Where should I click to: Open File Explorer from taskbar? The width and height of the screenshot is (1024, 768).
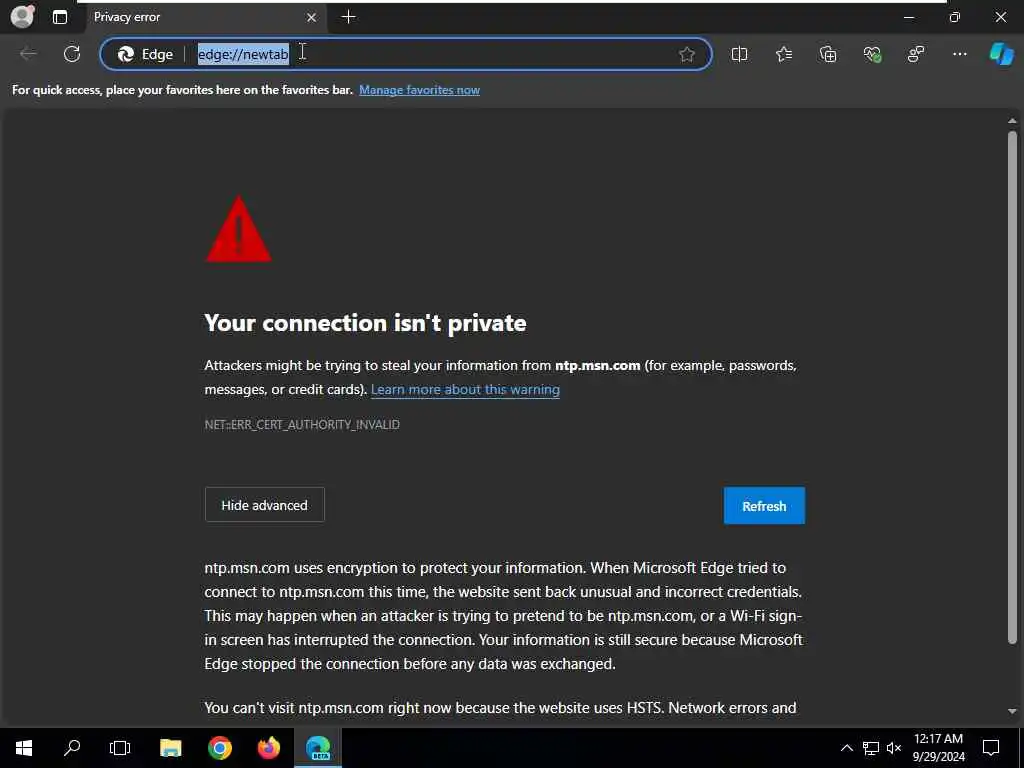click(x=170, y=748)
